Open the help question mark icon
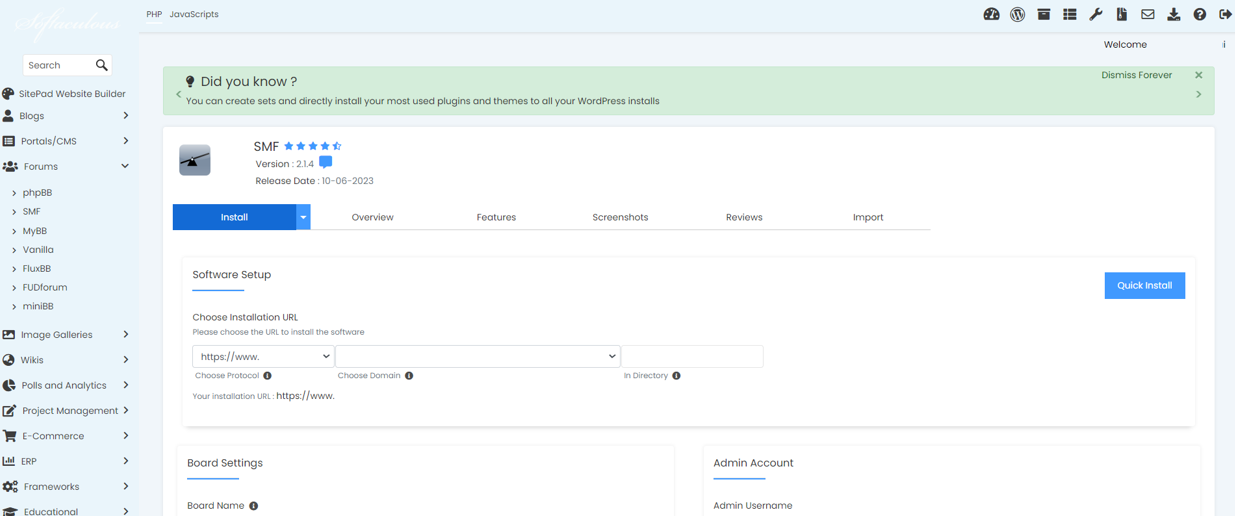This screenshot has width=1235, height=516. pyautogui.click(x=1199, y=14)
